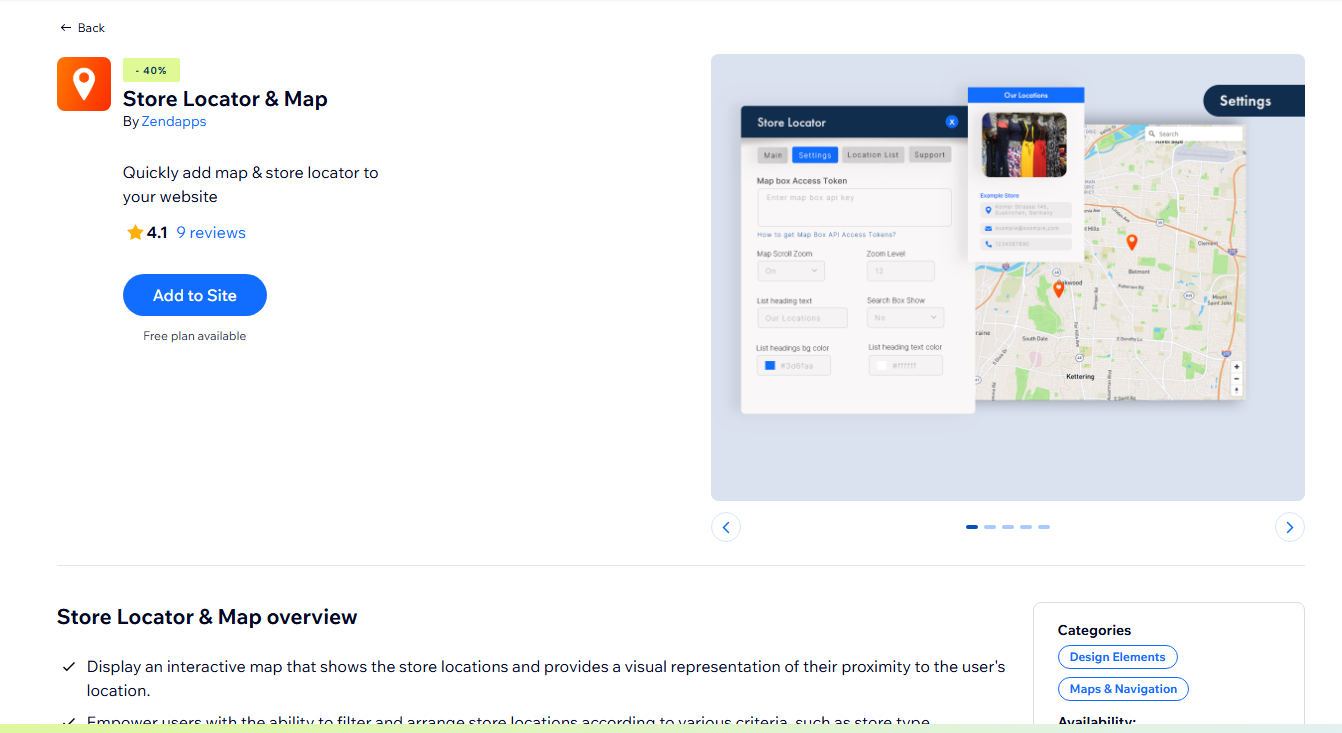This screenshot has height=733, width=1342.
Task: Open the Search Box Show dropdown
Action: click(x=905, y=317)
